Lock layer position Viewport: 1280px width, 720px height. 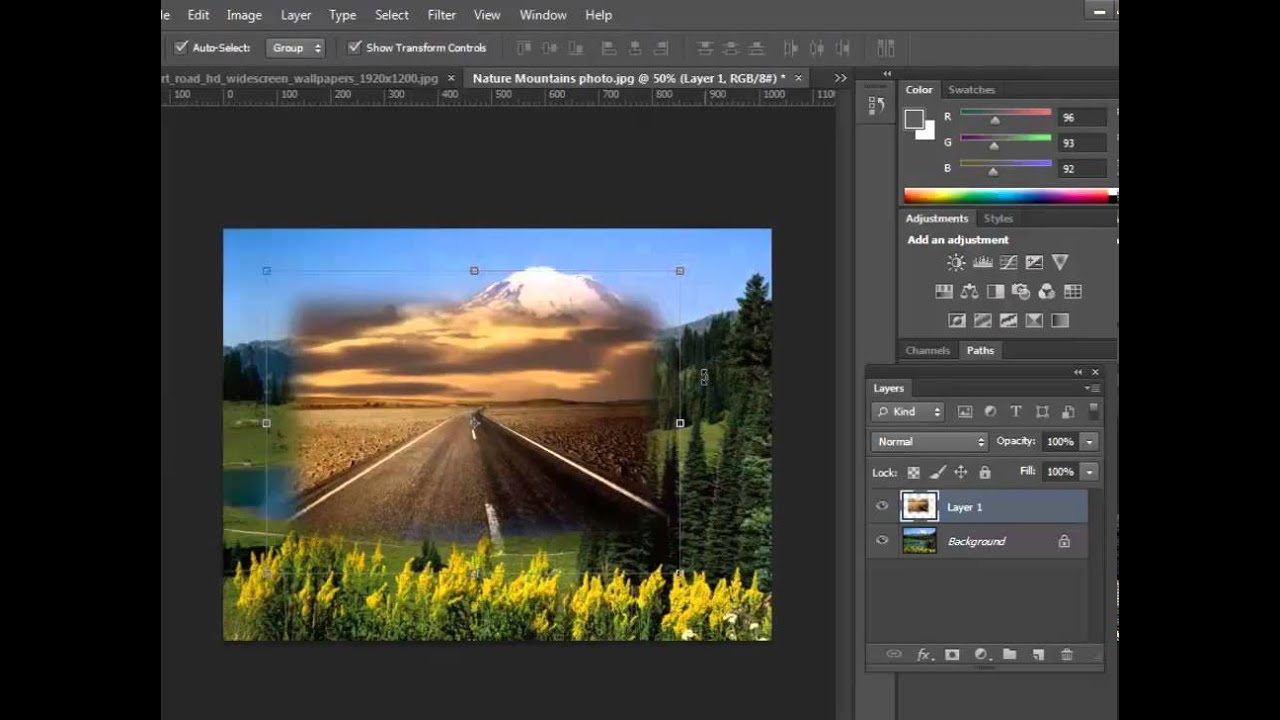pos(961,472)
